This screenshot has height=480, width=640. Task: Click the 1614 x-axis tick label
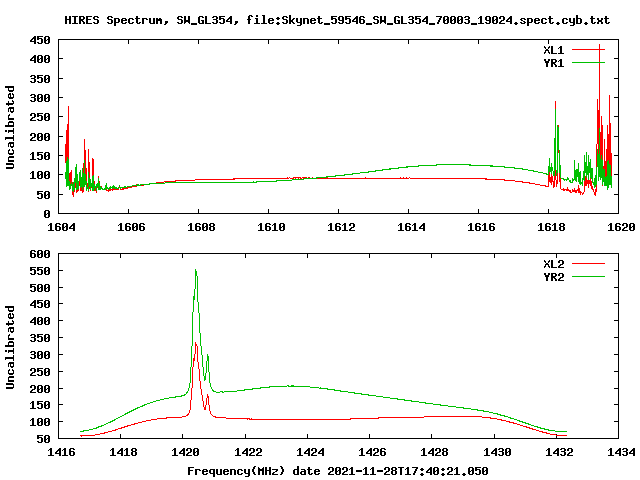pyautogui.click(x=411, y=227)
